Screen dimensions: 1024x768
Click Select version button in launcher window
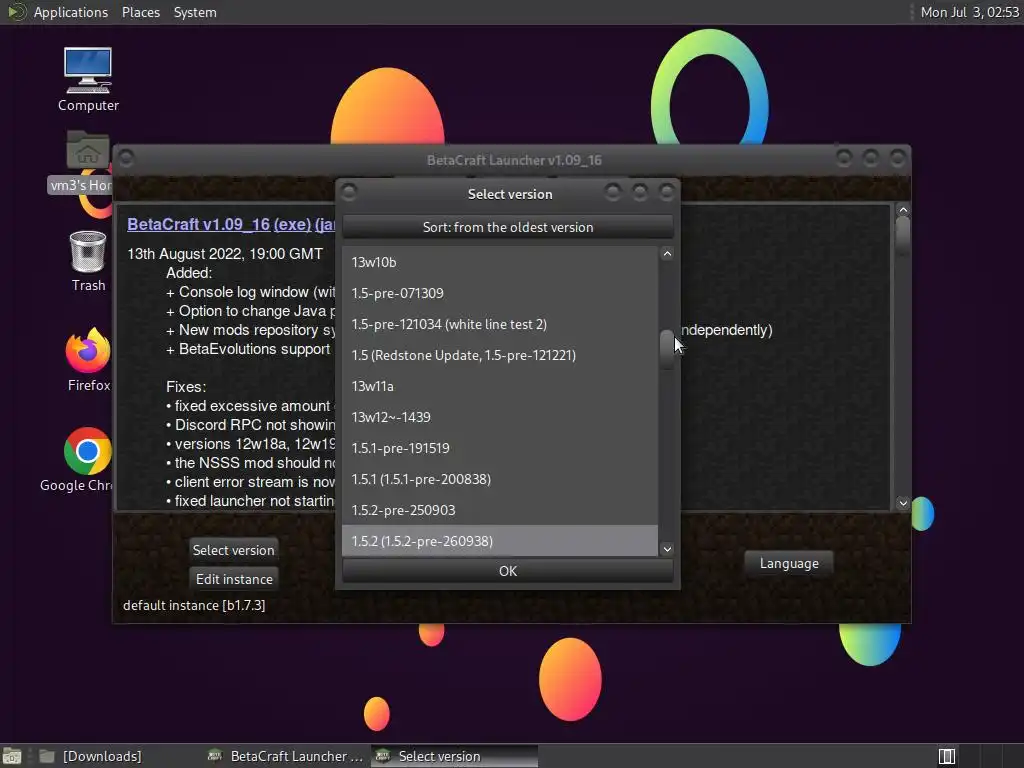tap(233, 550)
